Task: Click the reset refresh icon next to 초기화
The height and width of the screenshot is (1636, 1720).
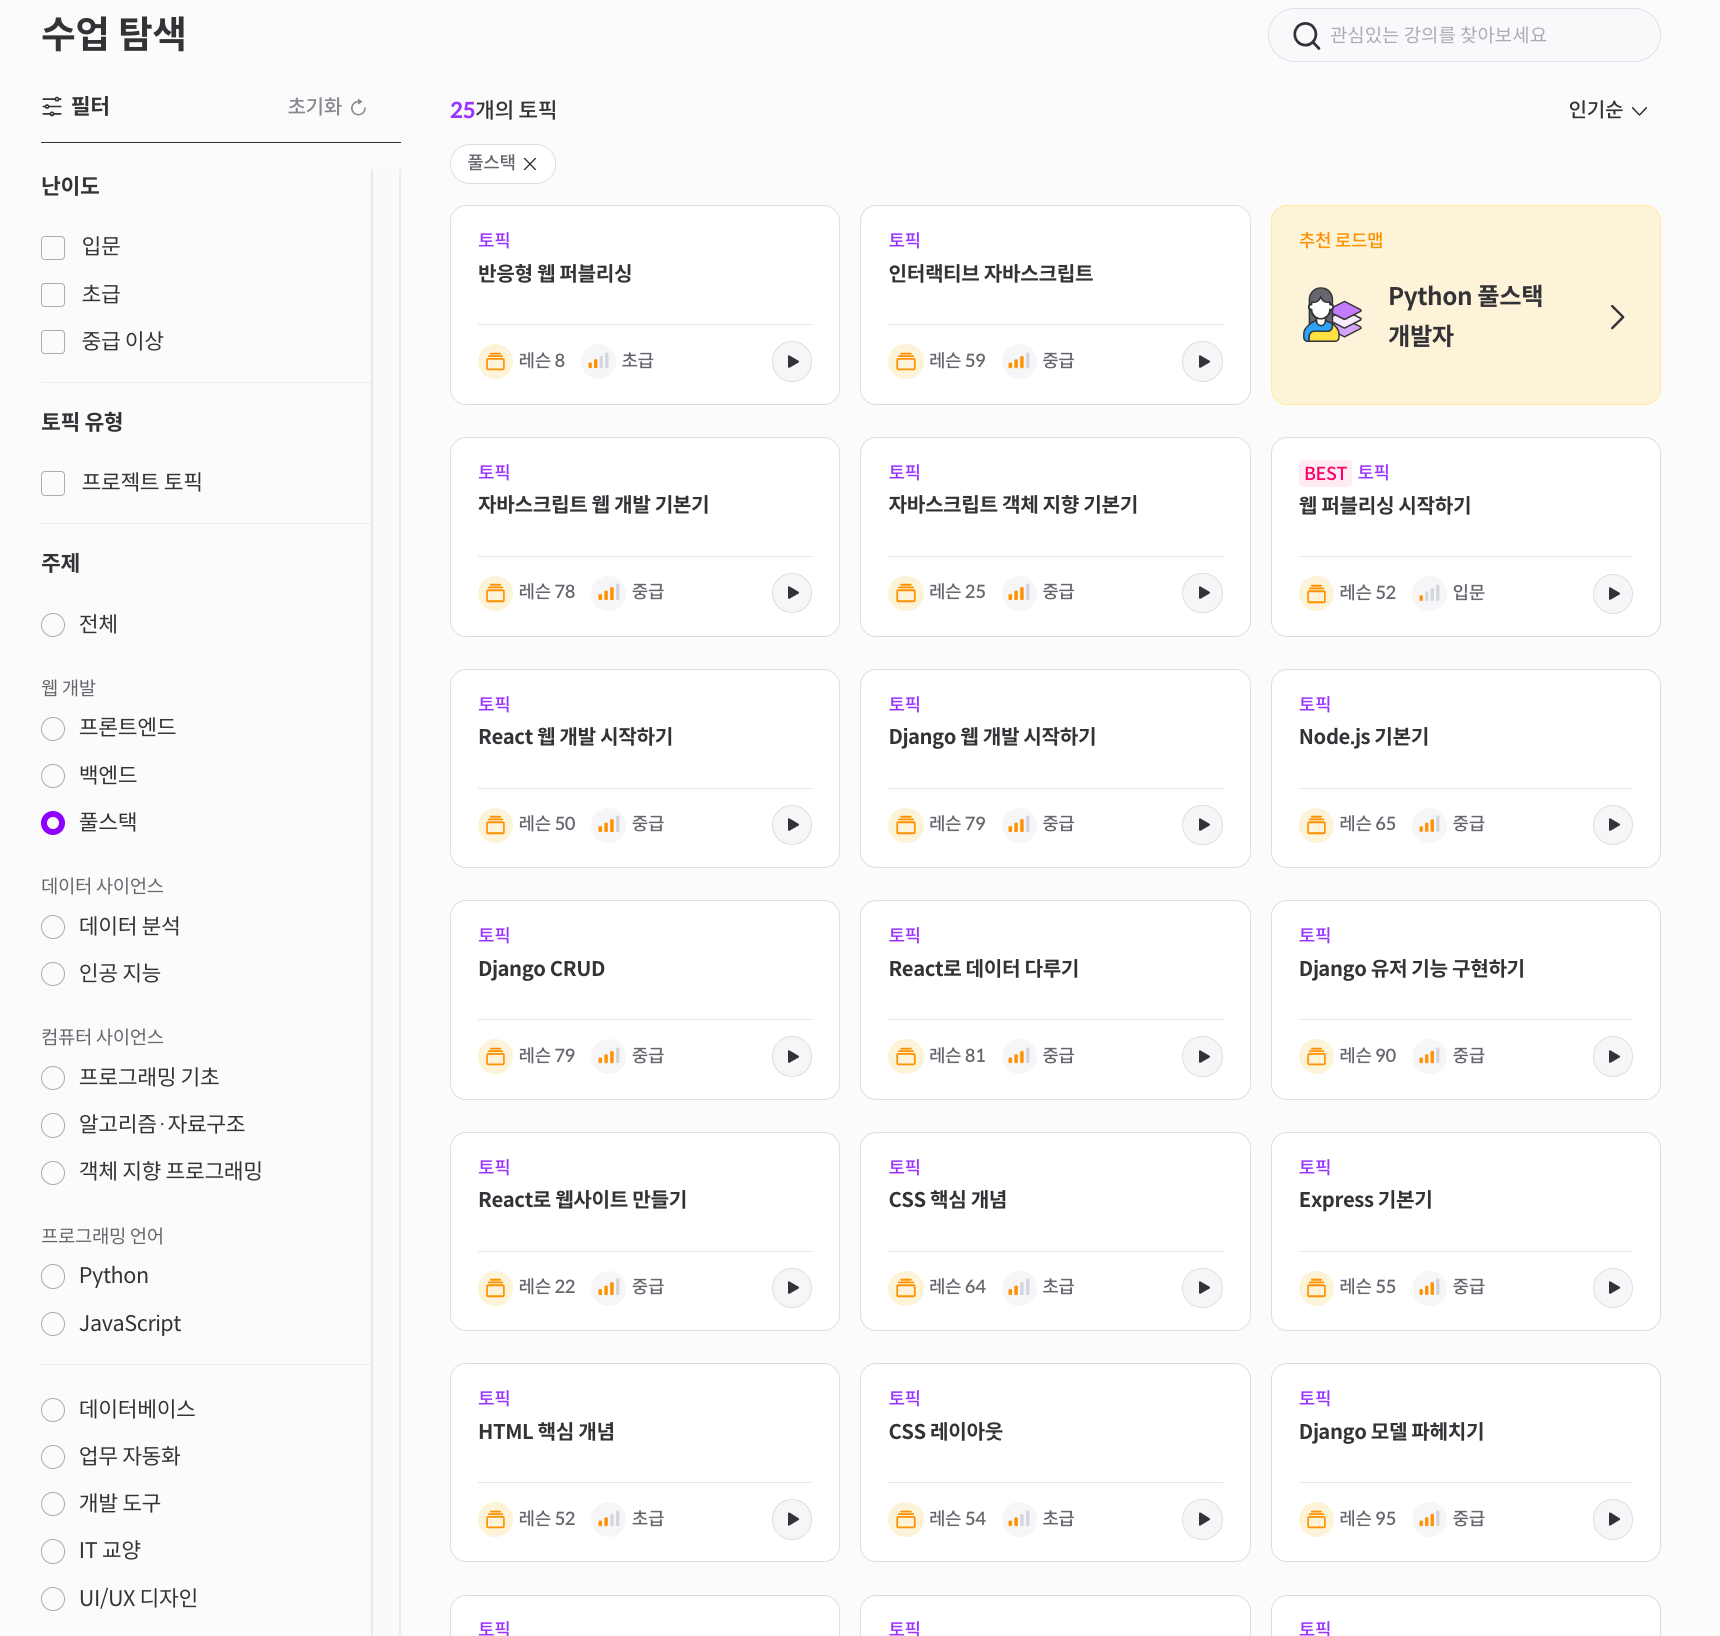Action: (359, 107)
